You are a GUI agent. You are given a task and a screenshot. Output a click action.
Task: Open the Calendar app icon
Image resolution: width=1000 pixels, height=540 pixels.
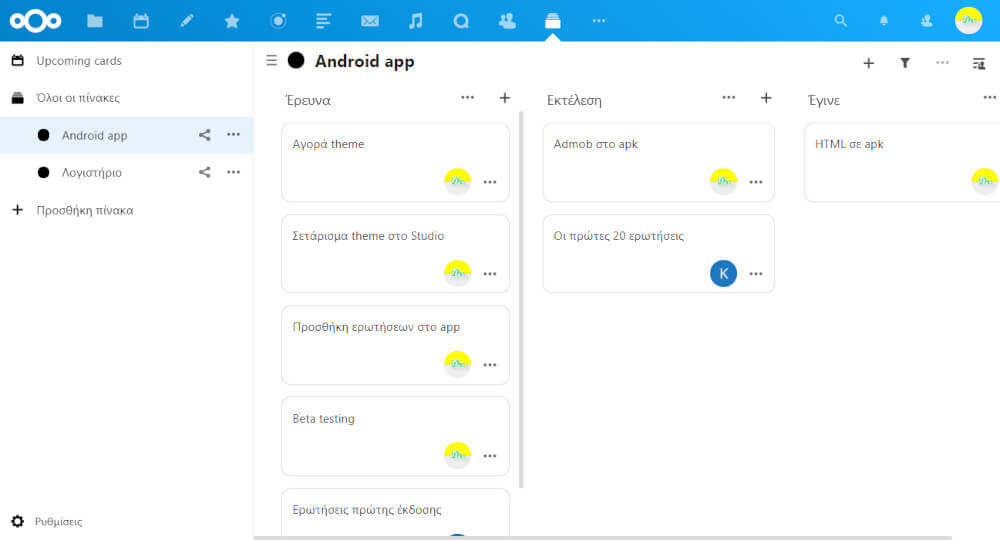click(141, 20)
